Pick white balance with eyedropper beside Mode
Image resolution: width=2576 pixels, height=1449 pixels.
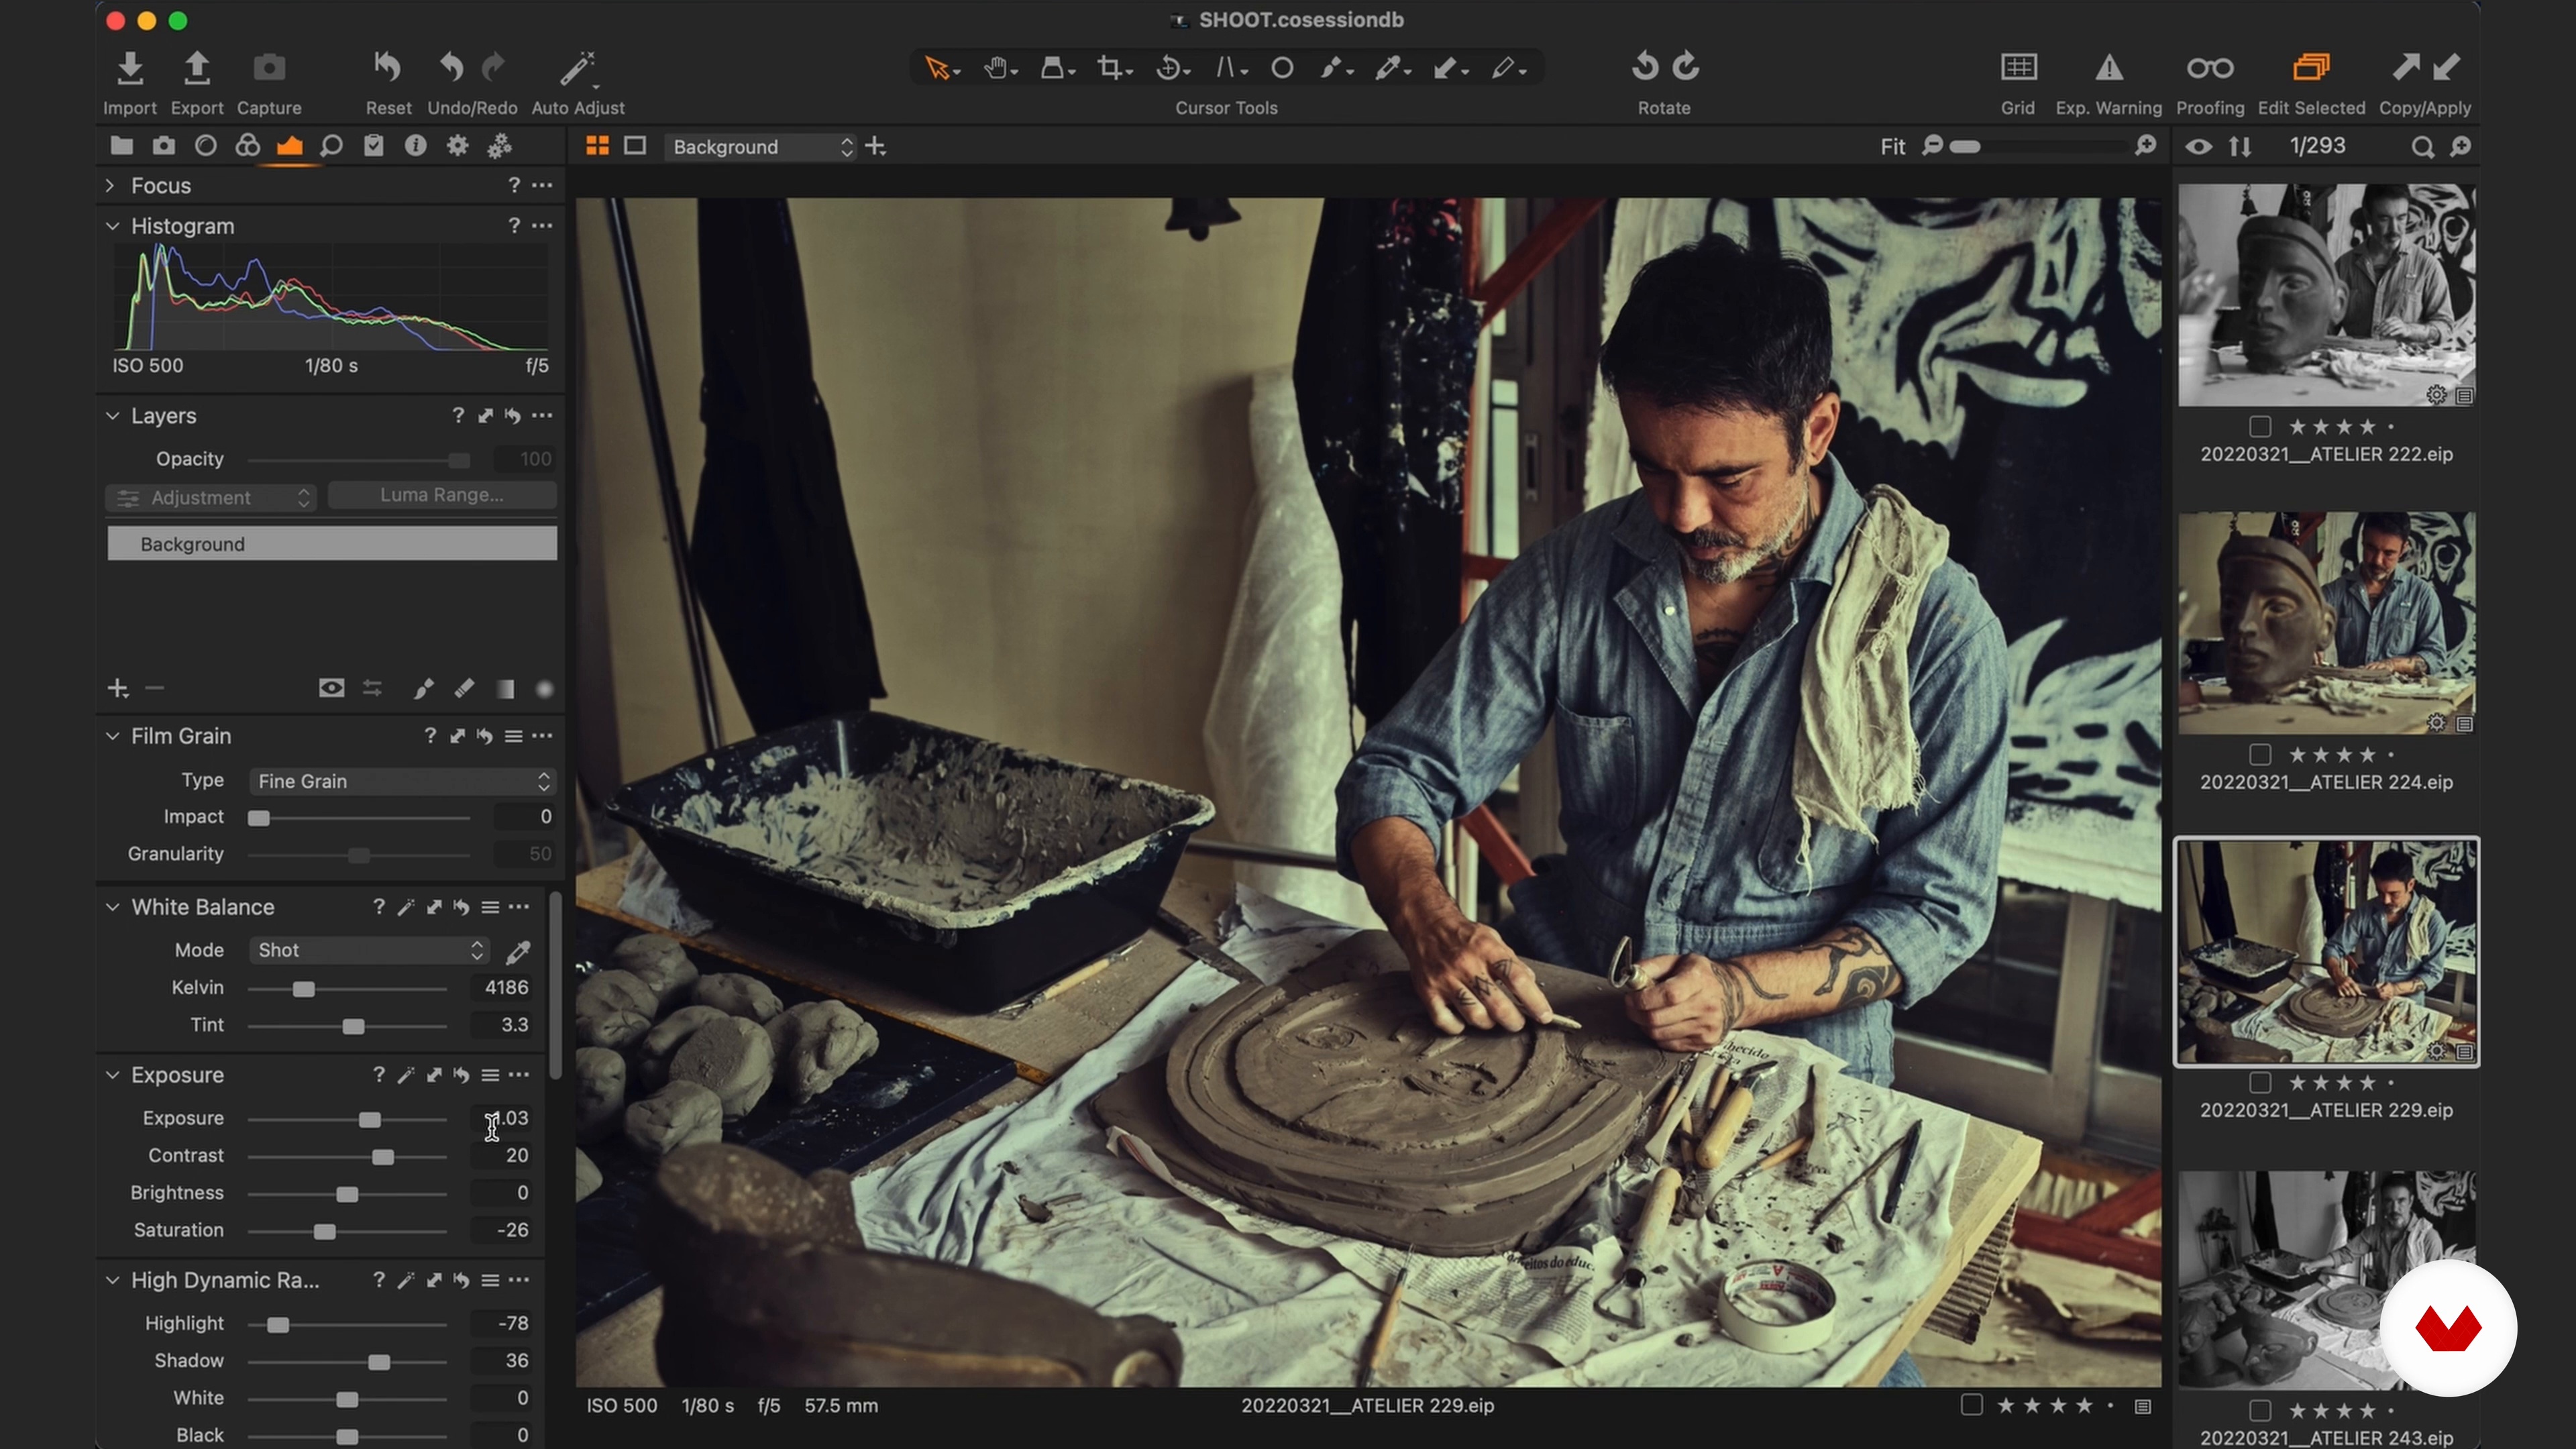(518, 951)
